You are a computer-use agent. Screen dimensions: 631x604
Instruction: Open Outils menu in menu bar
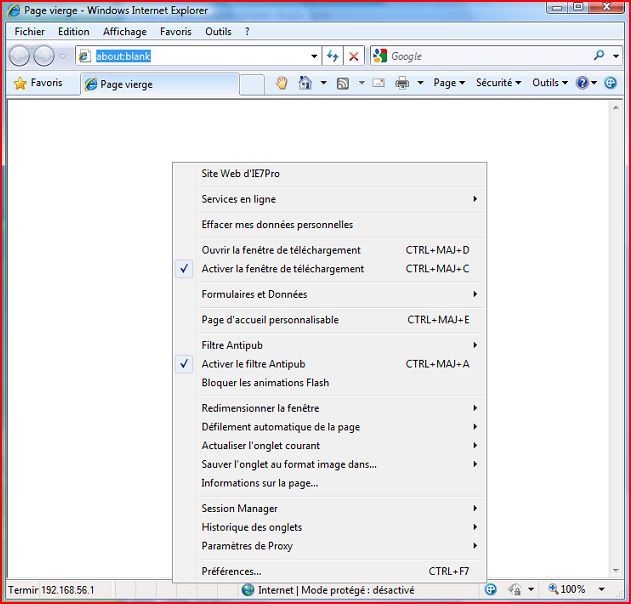(x=218, y=31)
